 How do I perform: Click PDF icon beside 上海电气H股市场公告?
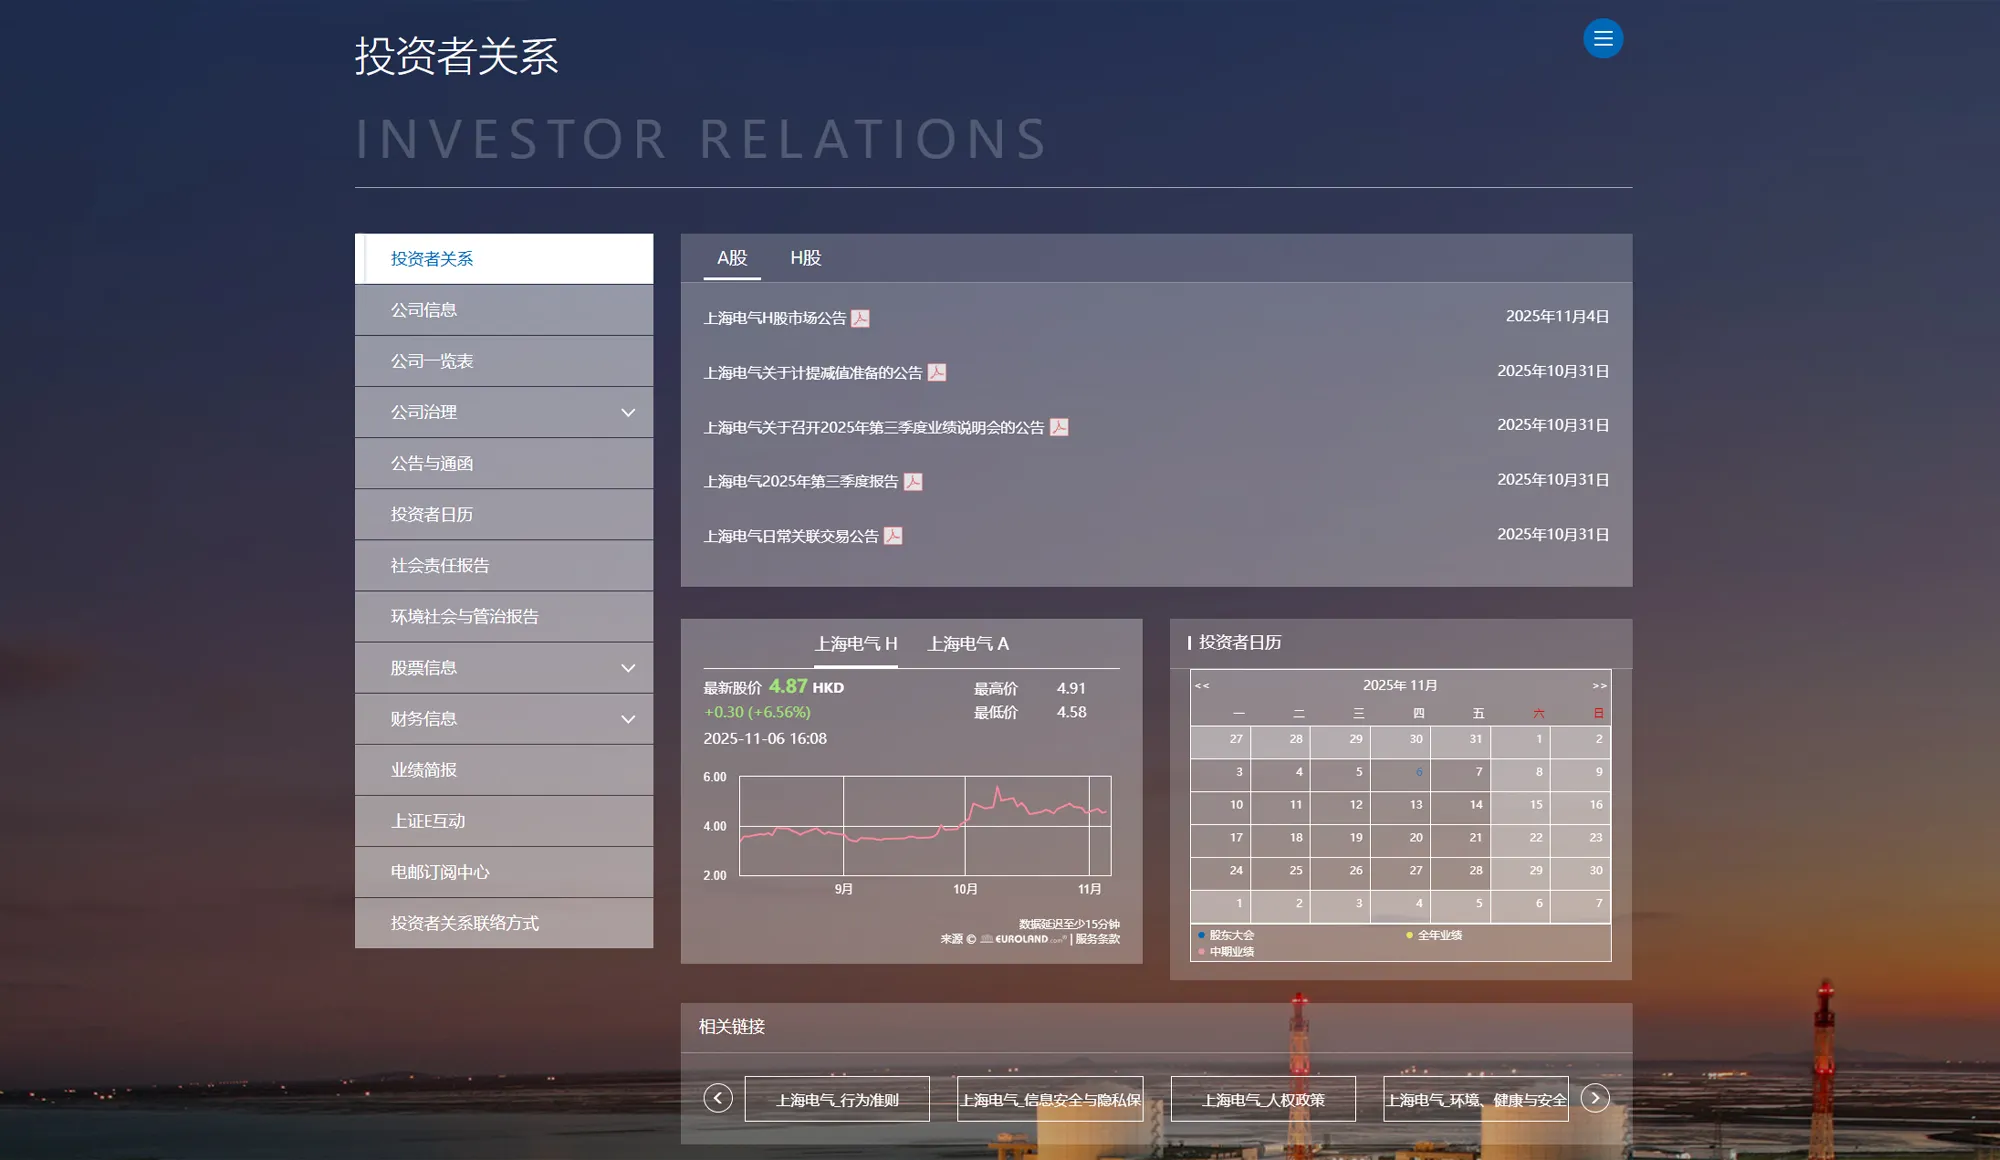pos(860,318)
